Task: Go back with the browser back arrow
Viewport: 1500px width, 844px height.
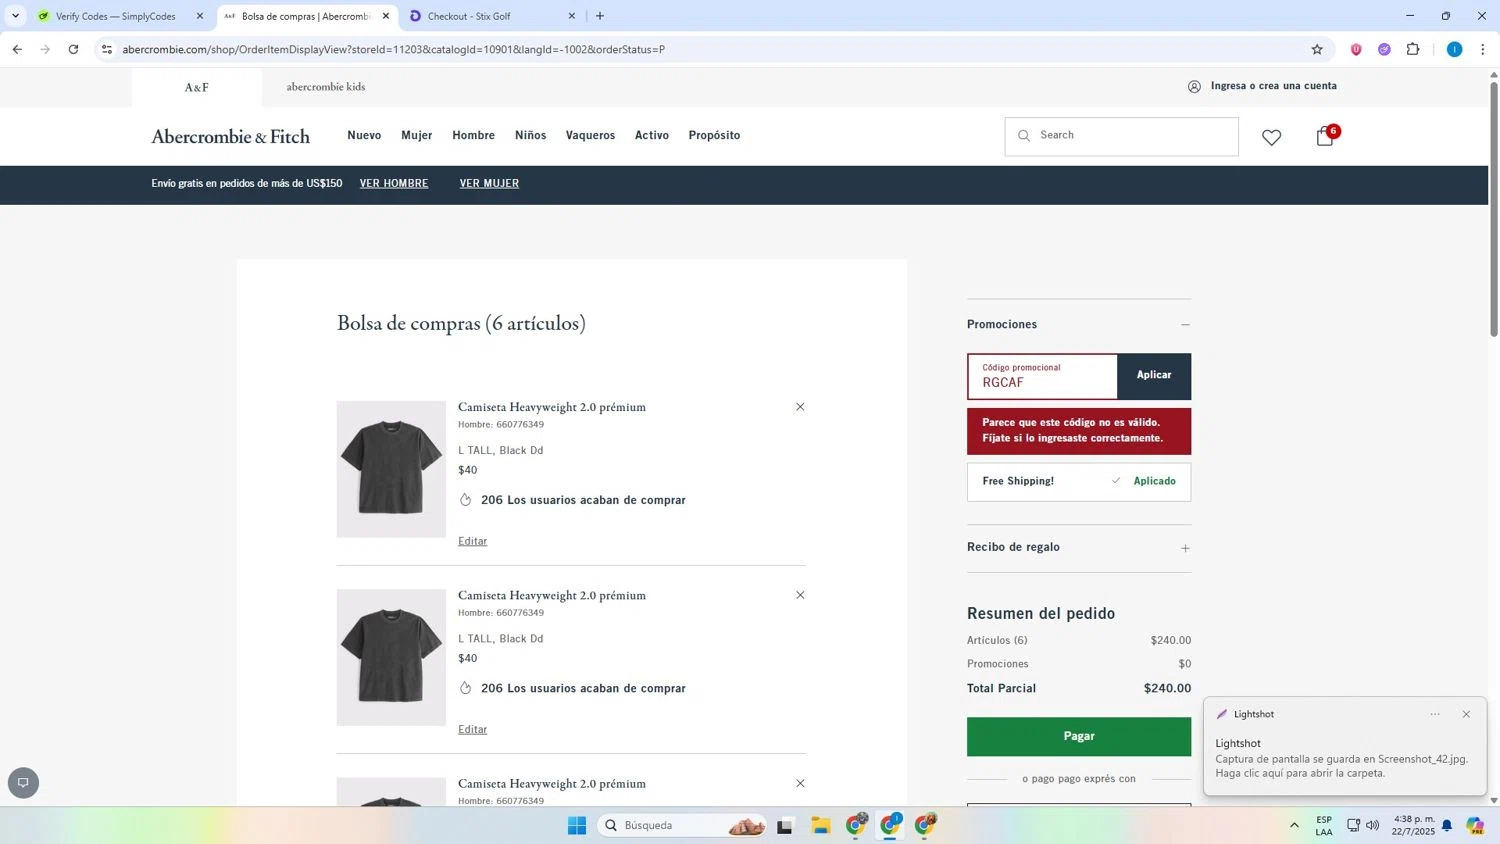Action: (17, 49)
